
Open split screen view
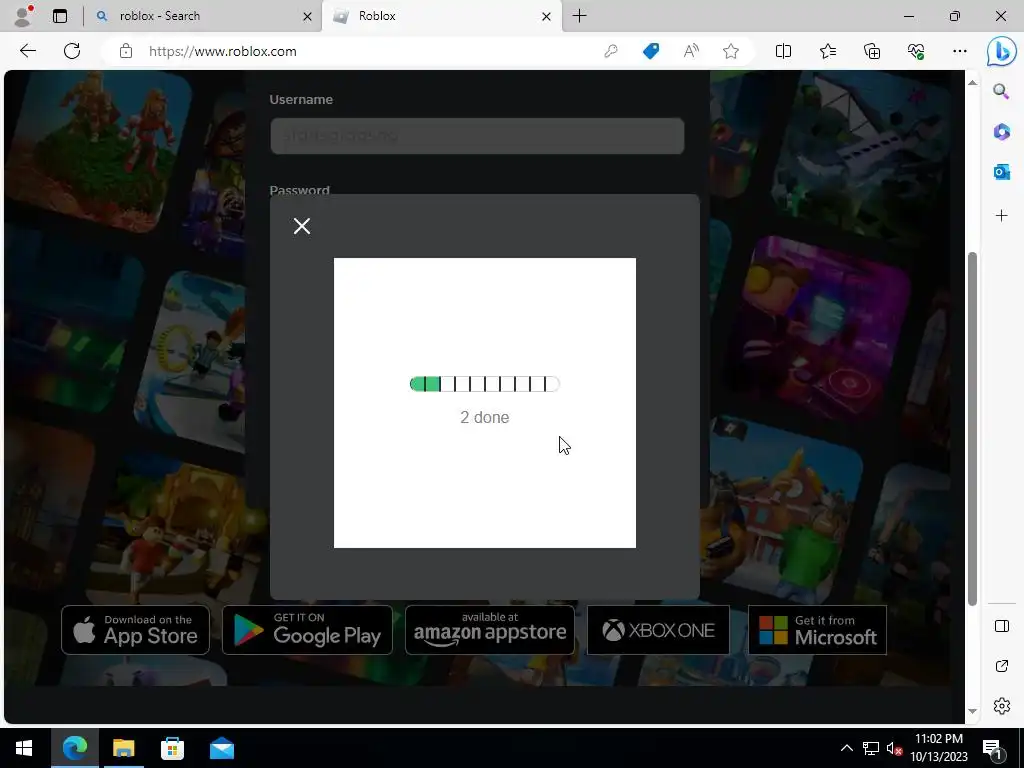click(x=783, y=51)
